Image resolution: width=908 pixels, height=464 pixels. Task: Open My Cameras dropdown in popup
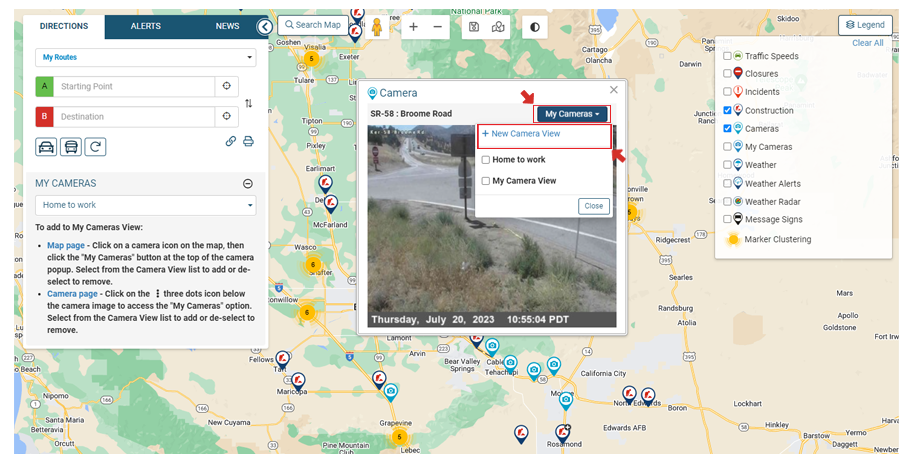(572, 114)
